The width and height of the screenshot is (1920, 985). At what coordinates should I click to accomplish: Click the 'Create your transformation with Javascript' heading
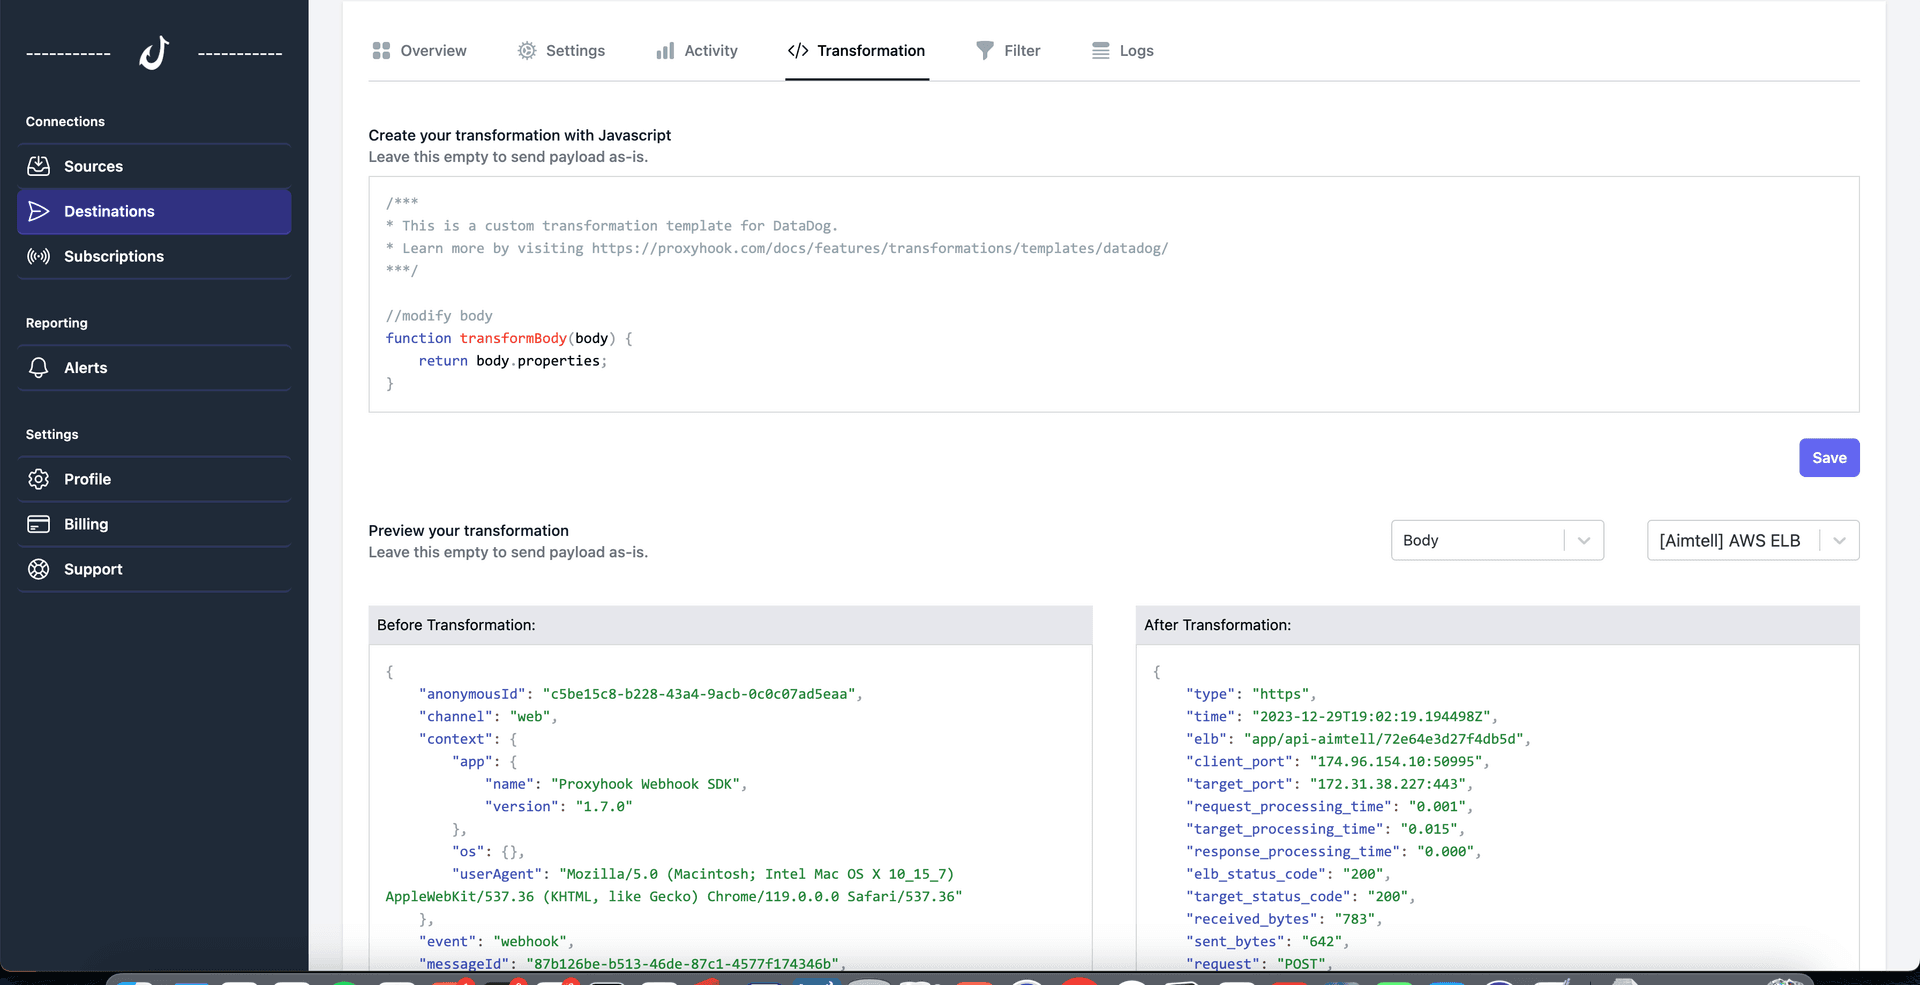(519, 135)
